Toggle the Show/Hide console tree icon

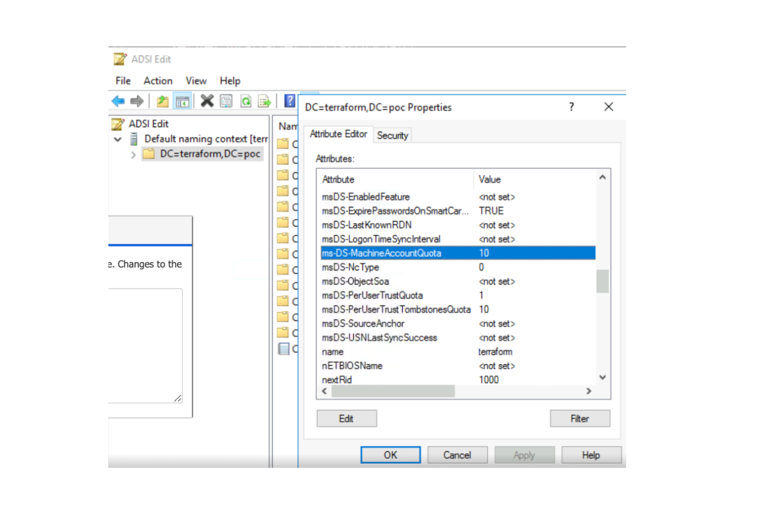[x=182, y=101]
